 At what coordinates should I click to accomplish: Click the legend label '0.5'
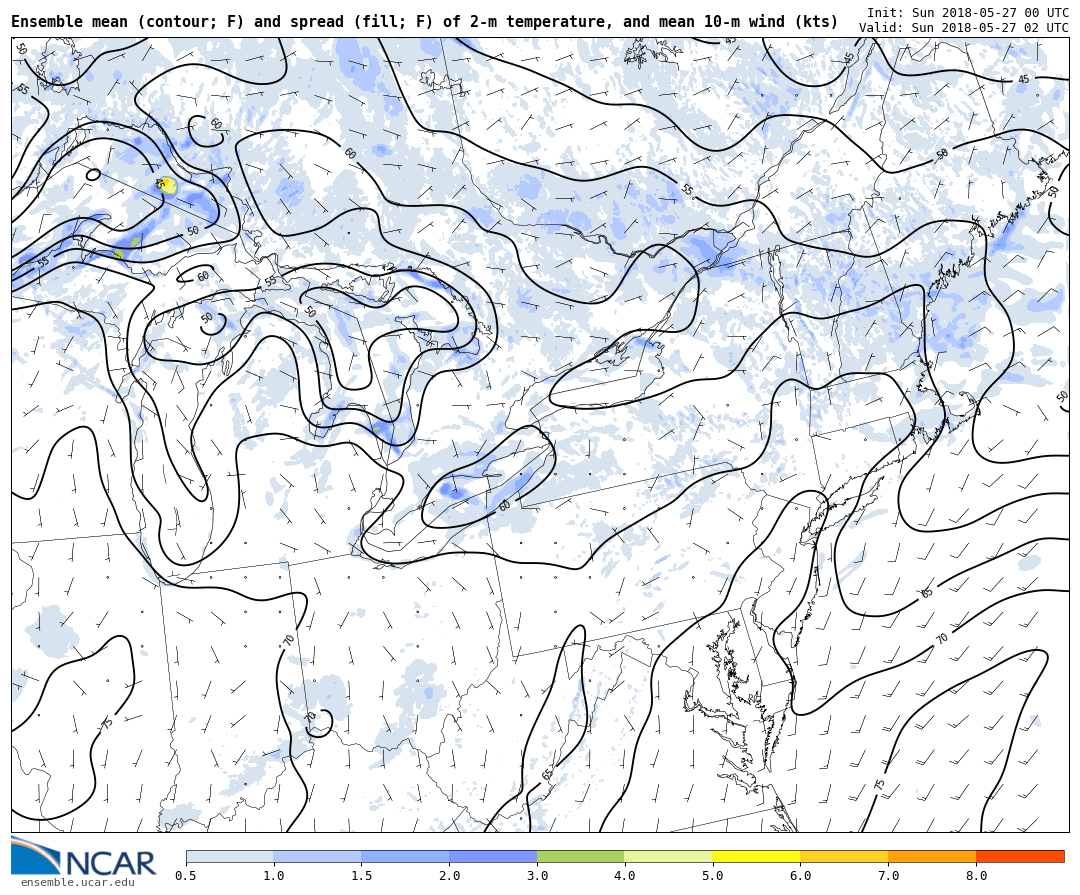[x=186, y=876]
